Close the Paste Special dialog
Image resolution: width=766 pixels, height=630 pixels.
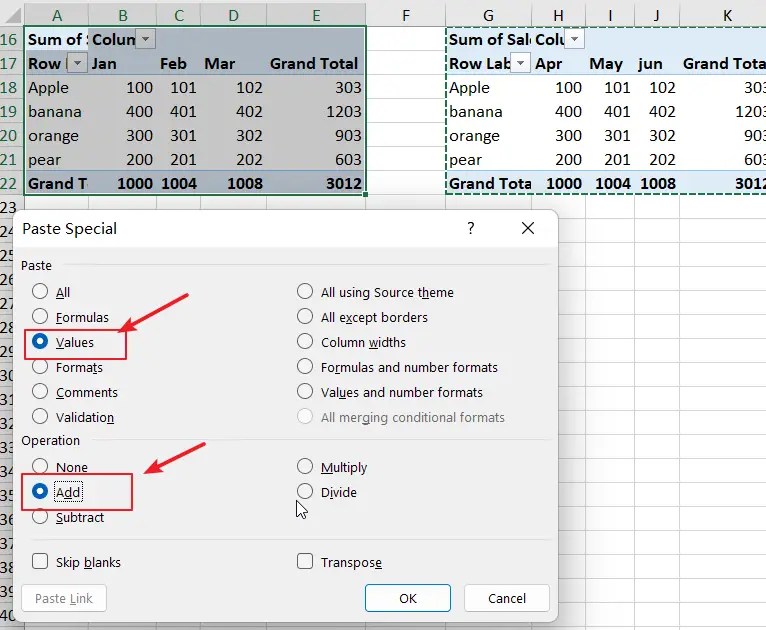click(528, 228)
